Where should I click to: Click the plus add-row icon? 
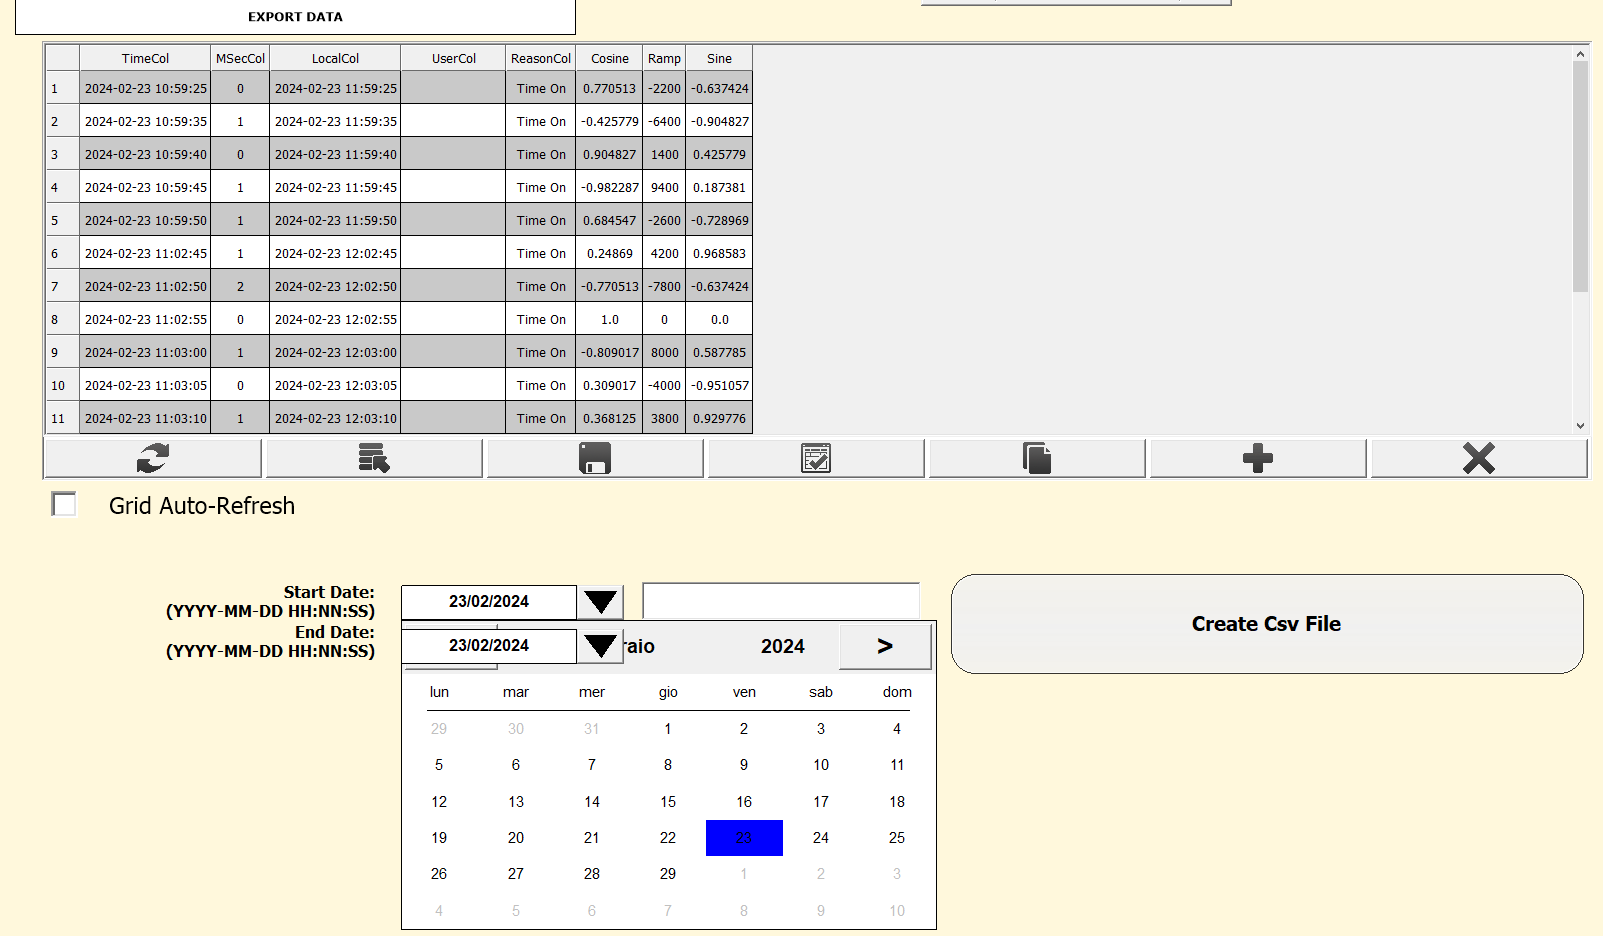pyautogui.click(x=1258, y=459)
